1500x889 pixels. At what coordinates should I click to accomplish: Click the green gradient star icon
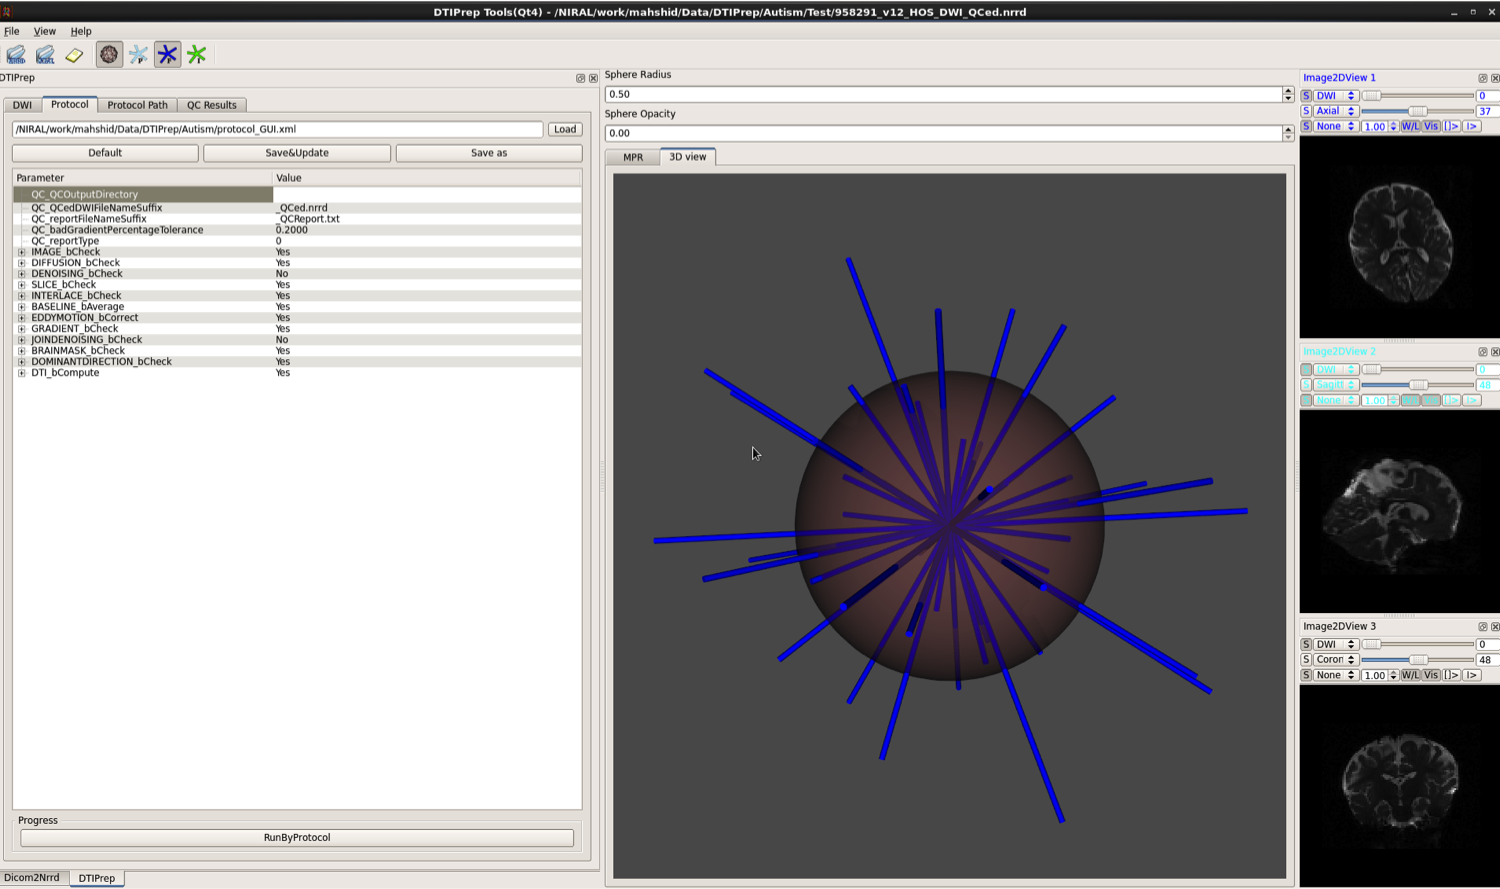point(197,55)
